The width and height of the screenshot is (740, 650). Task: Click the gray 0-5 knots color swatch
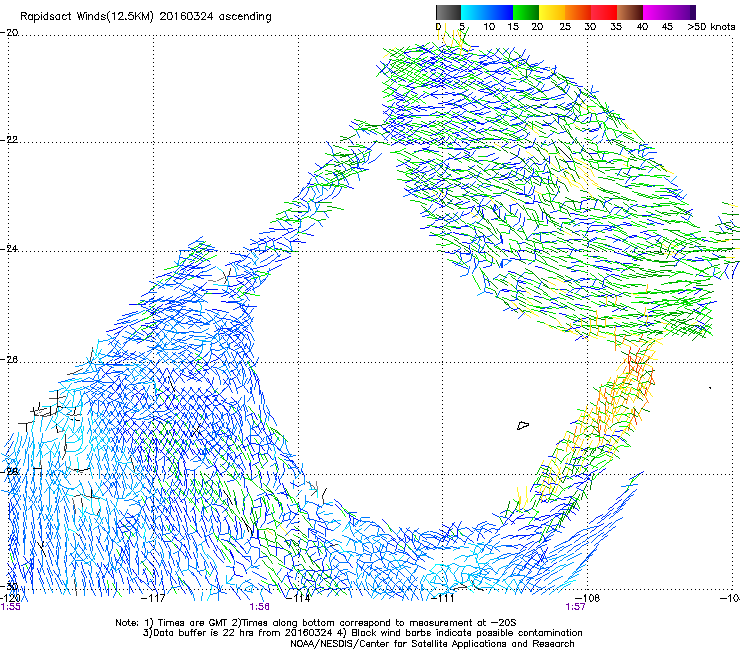[448, 12]
